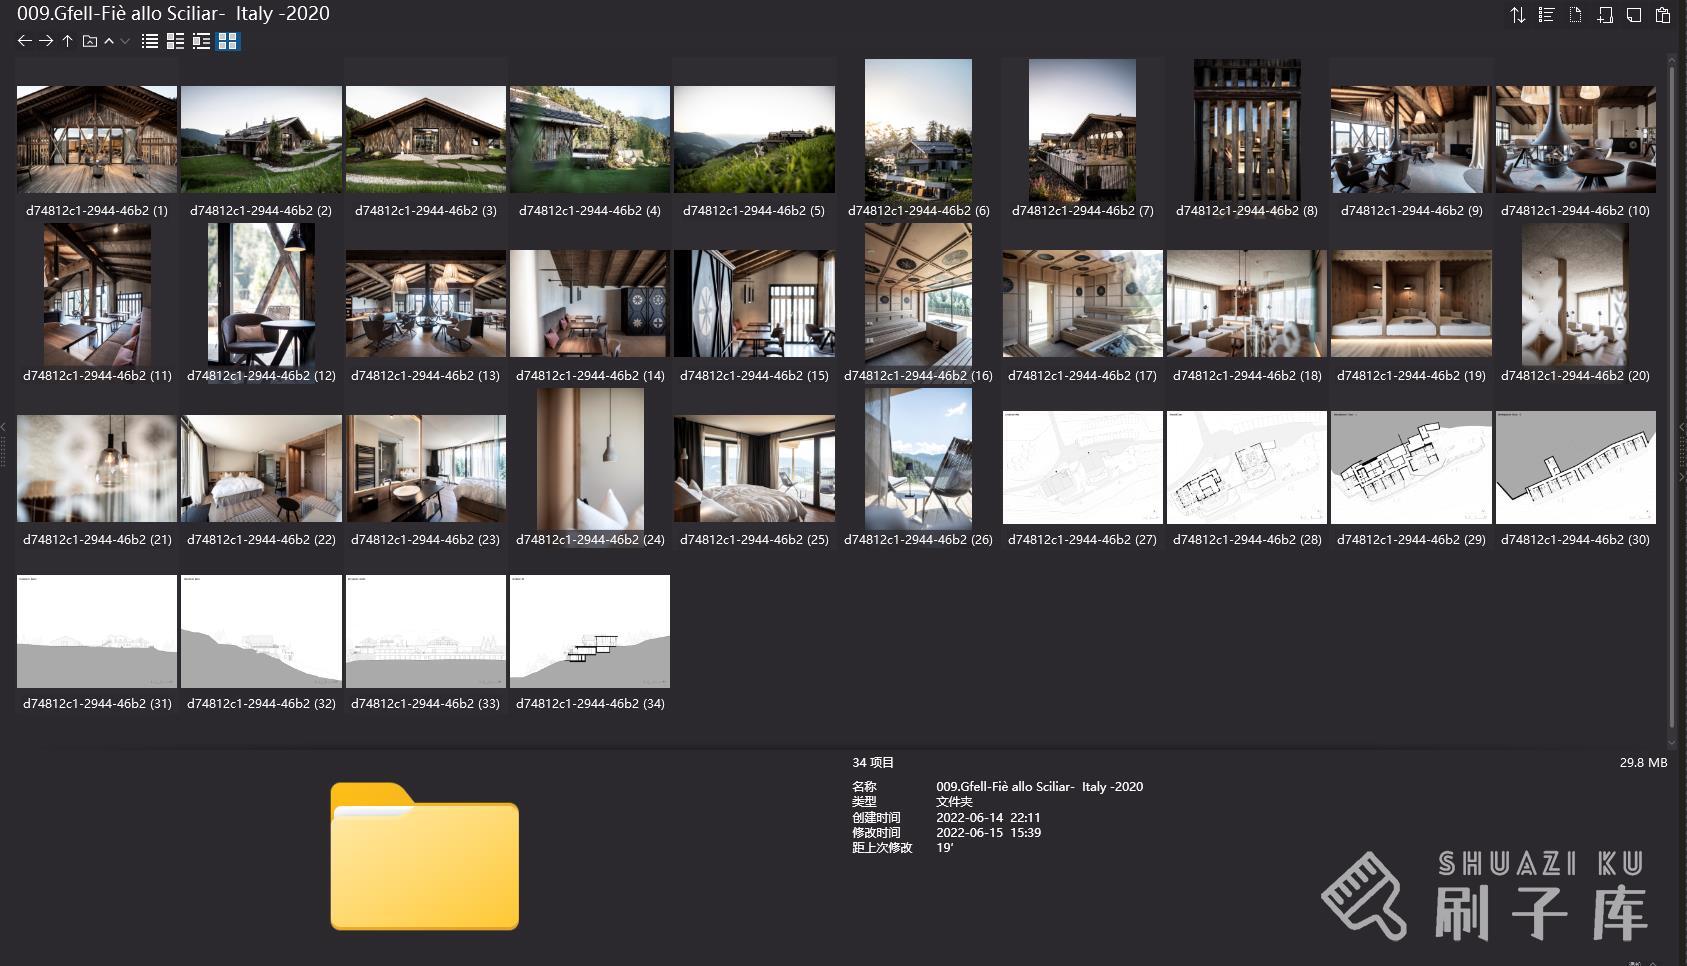
Task: Click the folder history icon
Action: click(x=89, y=41)
